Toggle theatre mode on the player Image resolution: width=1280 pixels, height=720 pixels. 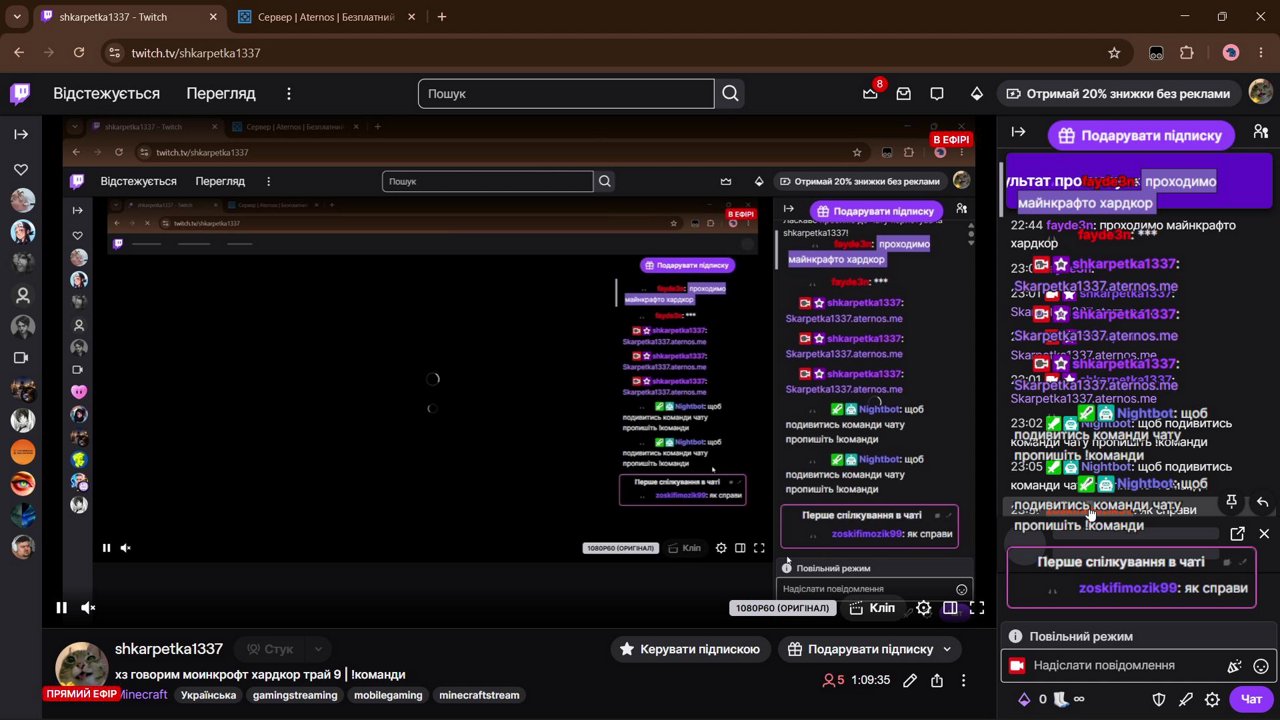point(951,607)
